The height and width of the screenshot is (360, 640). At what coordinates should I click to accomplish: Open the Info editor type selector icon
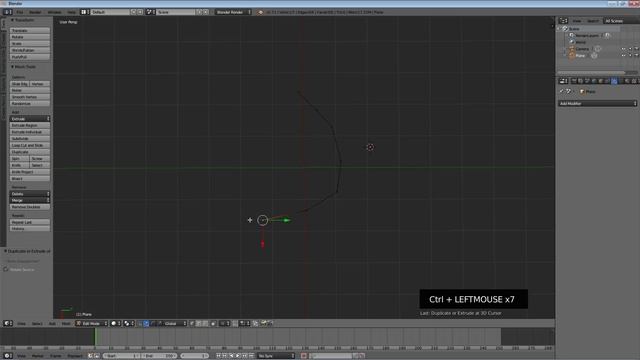pos(7,12)
